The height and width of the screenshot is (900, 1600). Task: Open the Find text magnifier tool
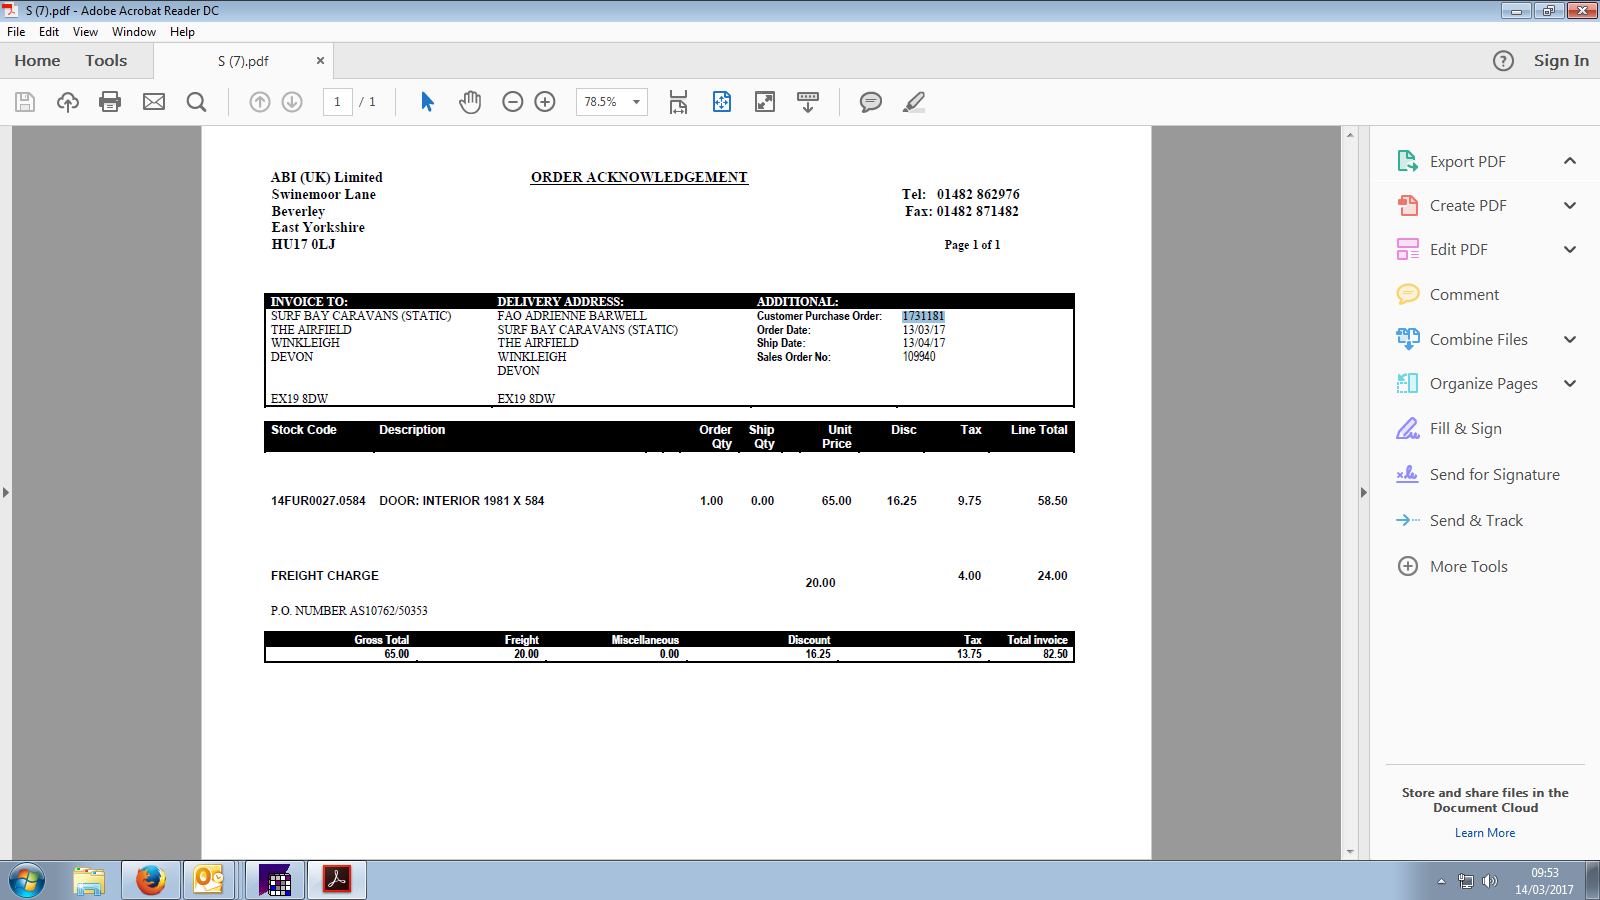tap(197, 102)
